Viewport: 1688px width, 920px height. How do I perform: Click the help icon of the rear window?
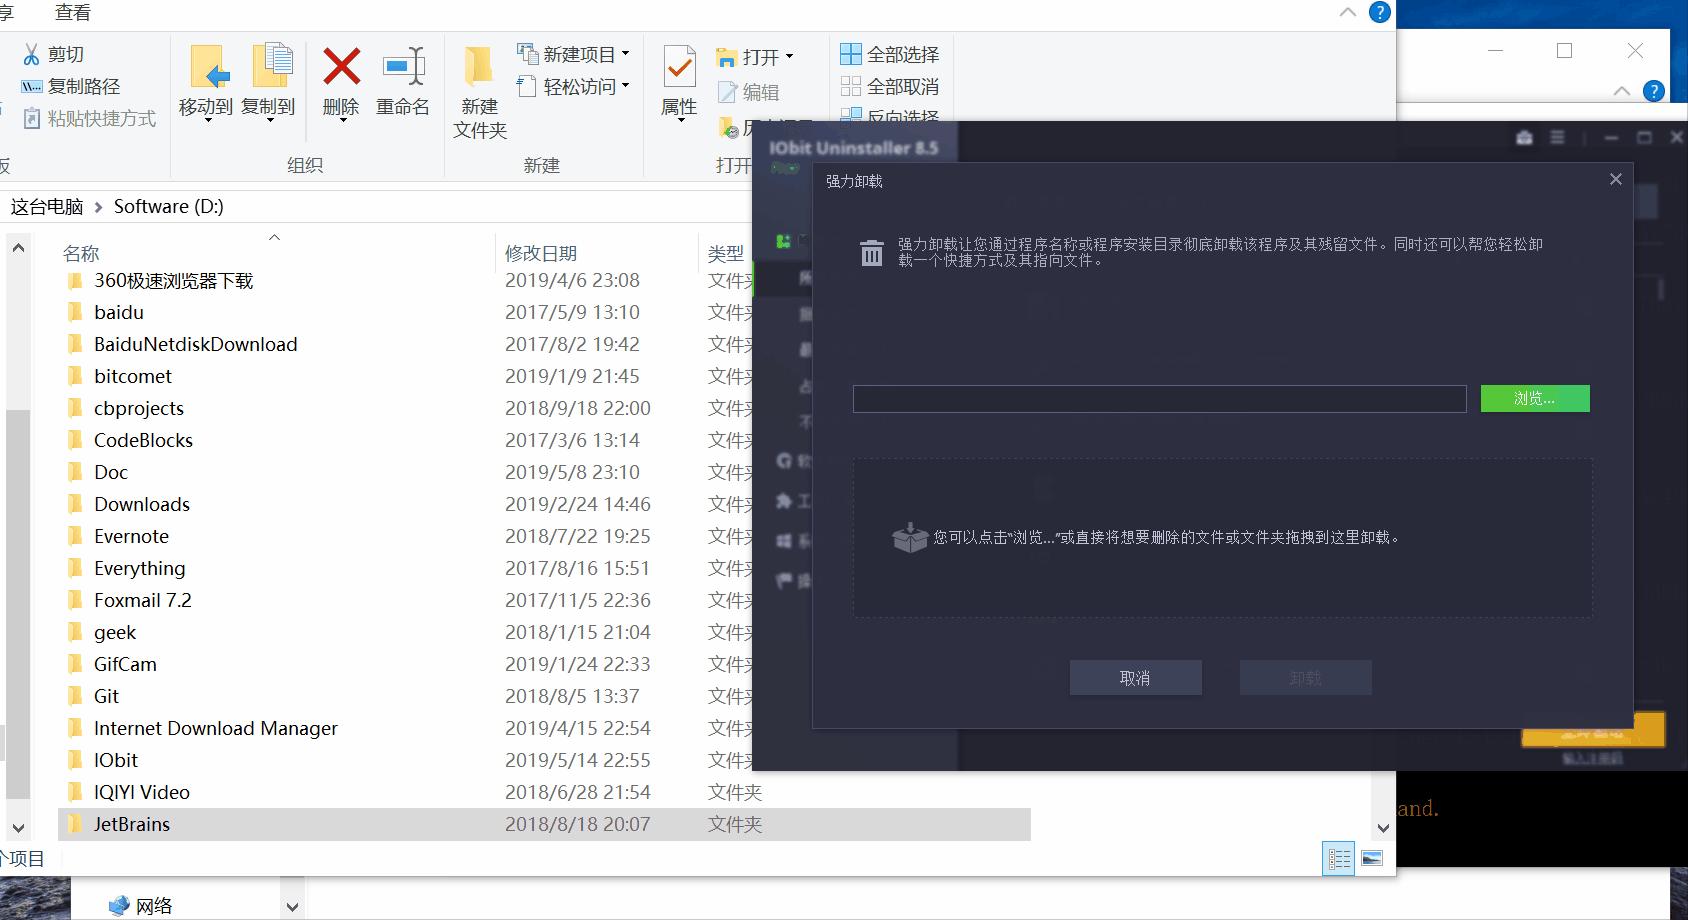tap(1654, 91)
